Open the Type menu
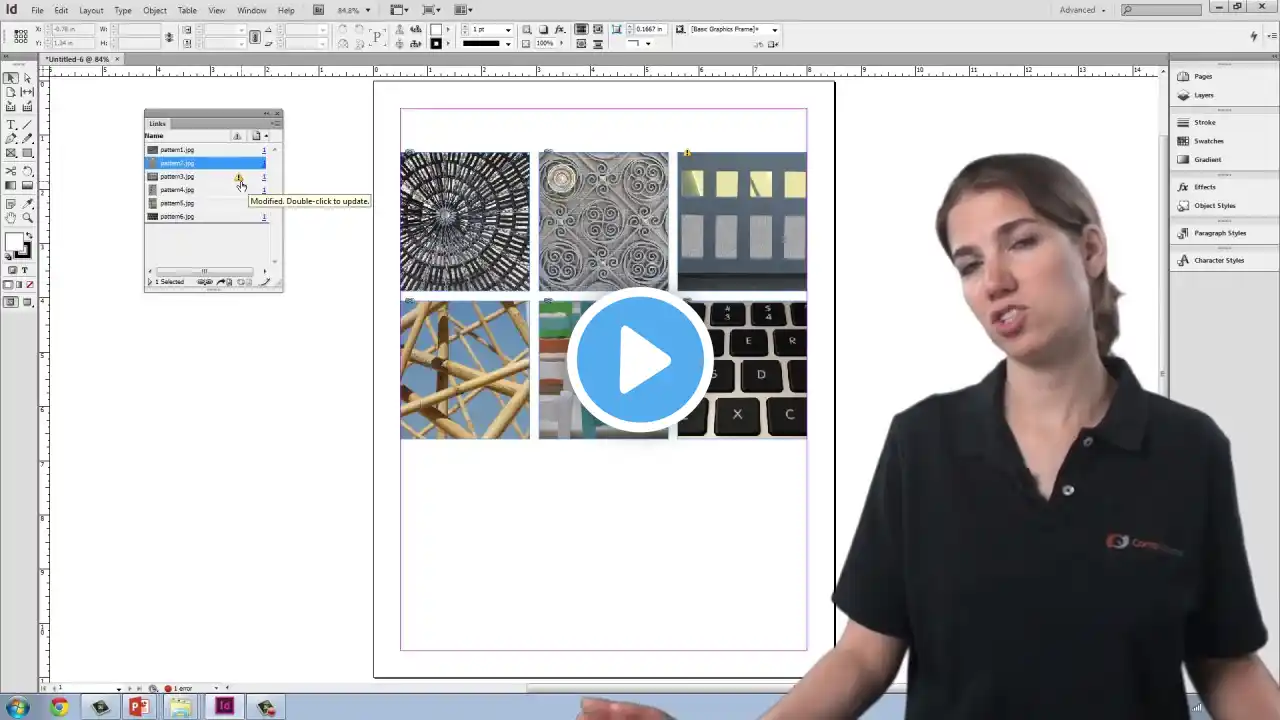Screen dimensions: 1280x720 pos(123,10)
